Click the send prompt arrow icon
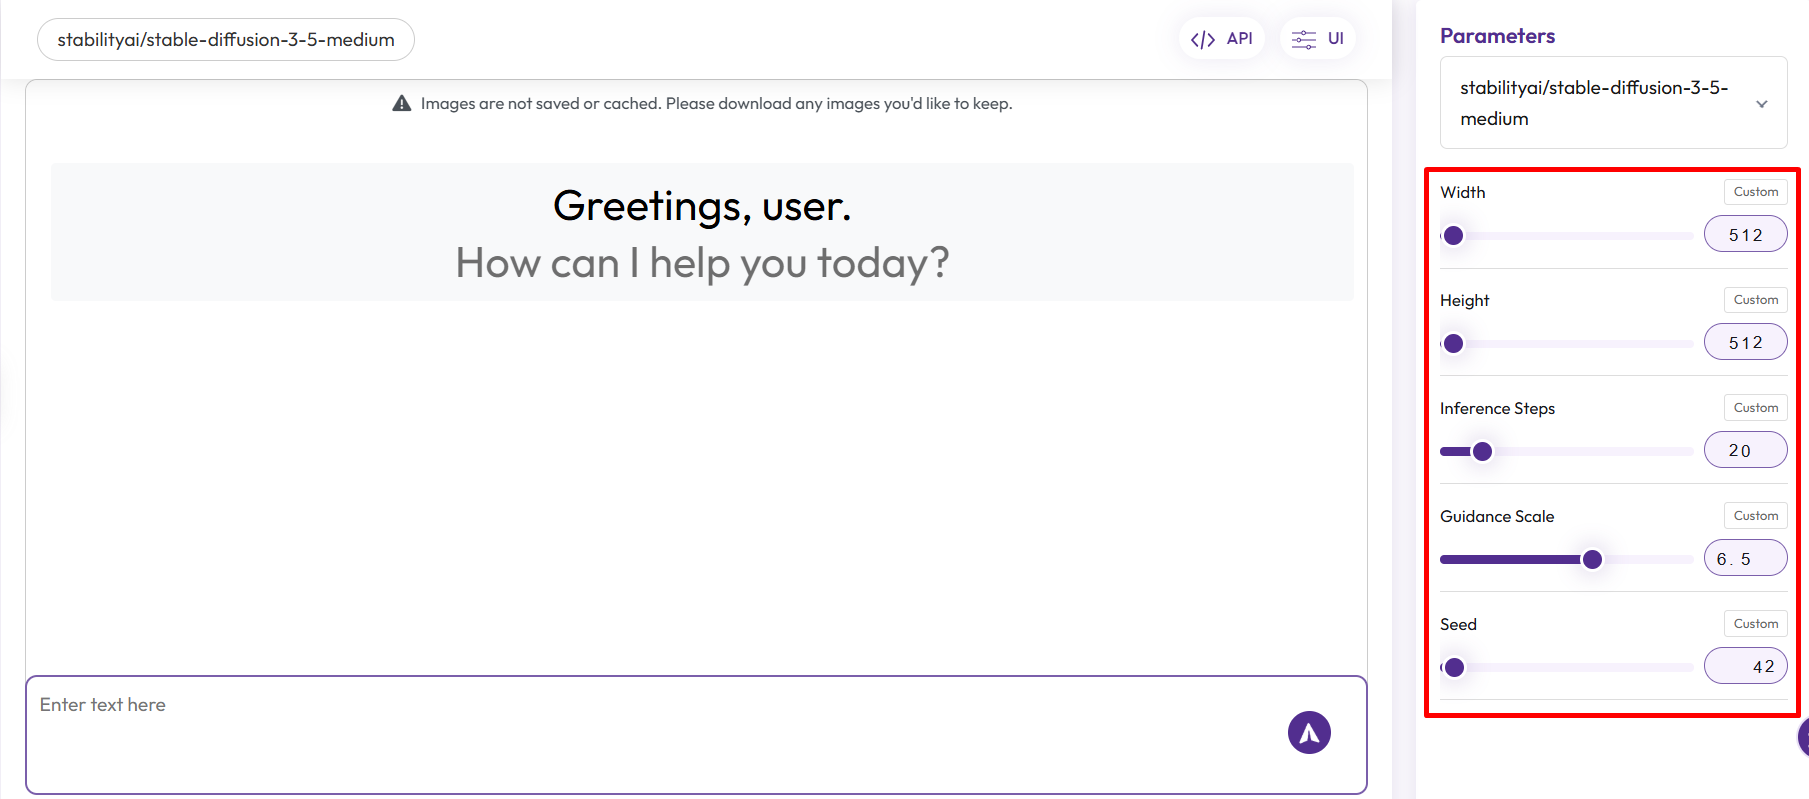1809x799 pixels. tap(1309, 733)
